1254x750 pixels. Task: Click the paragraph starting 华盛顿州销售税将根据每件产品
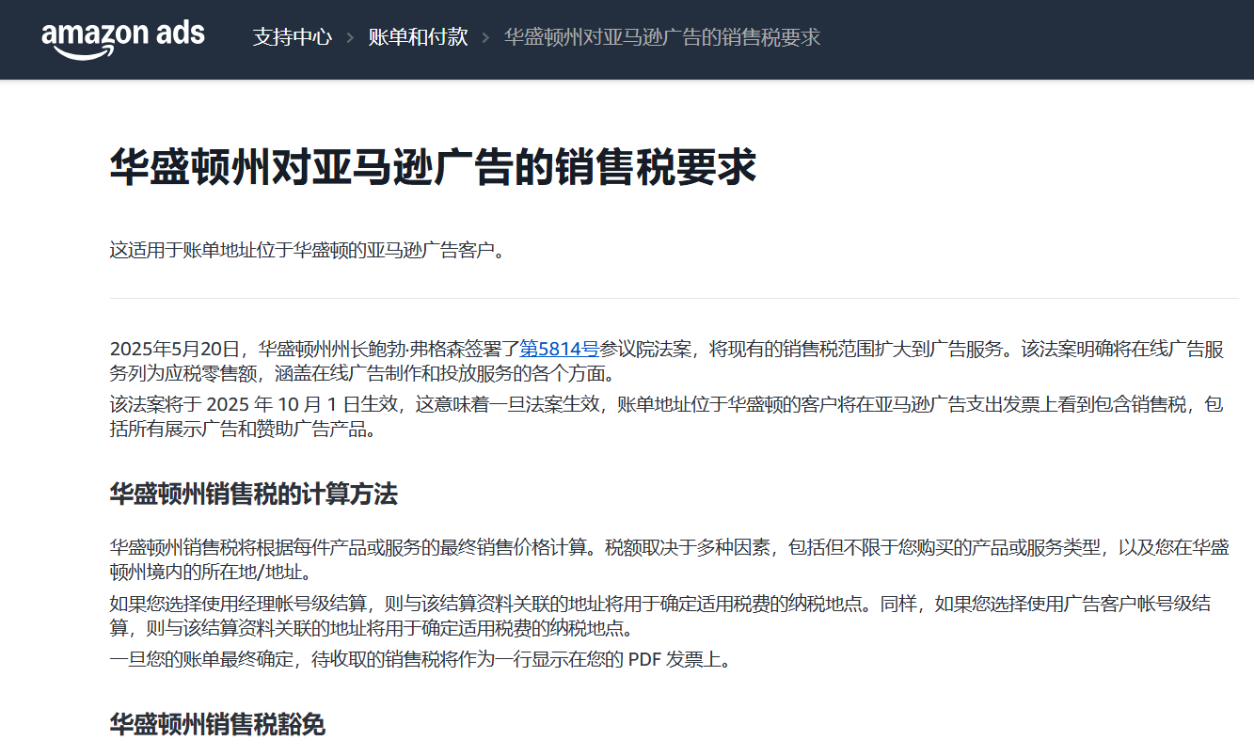[x=666, y=559]
